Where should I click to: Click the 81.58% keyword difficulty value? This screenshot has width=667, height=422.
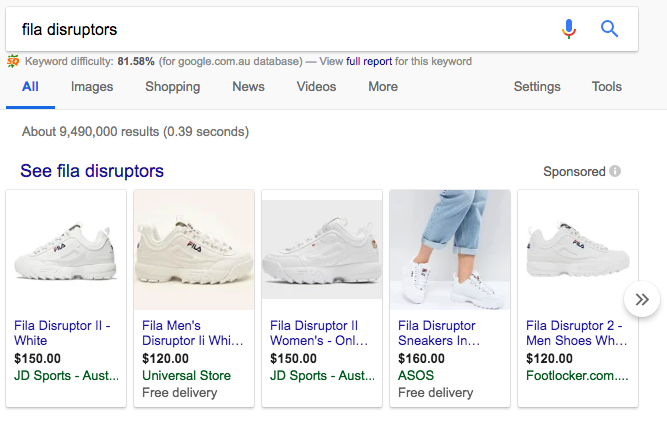[x=136, y=61]
